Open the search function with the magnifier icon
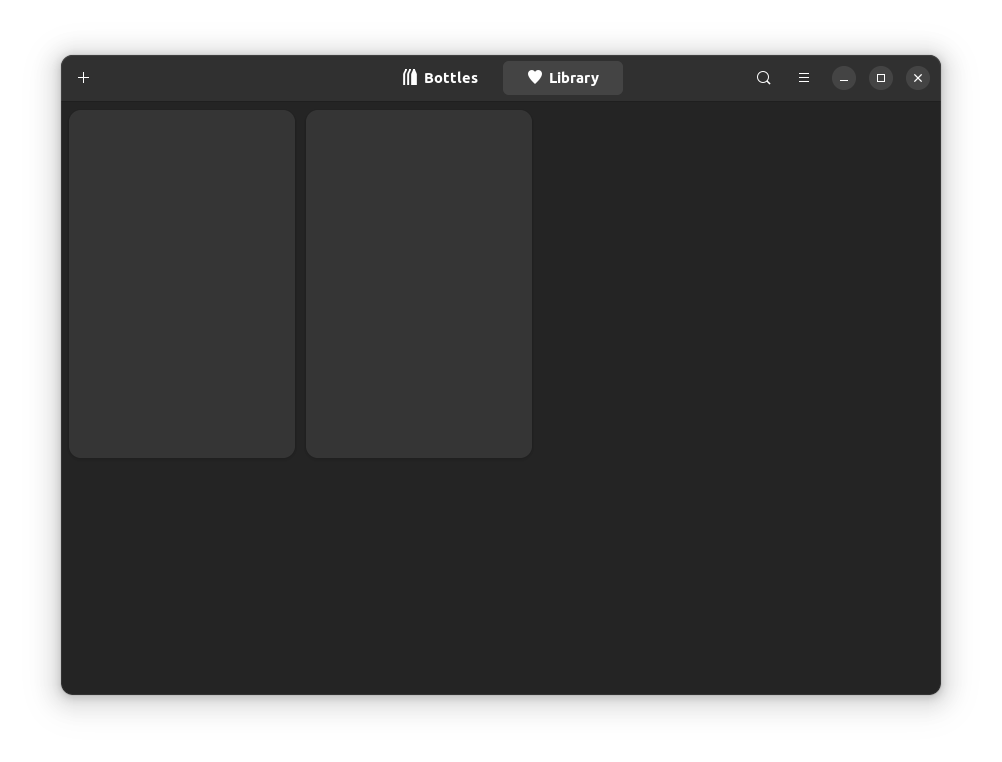 pos(763,77)
